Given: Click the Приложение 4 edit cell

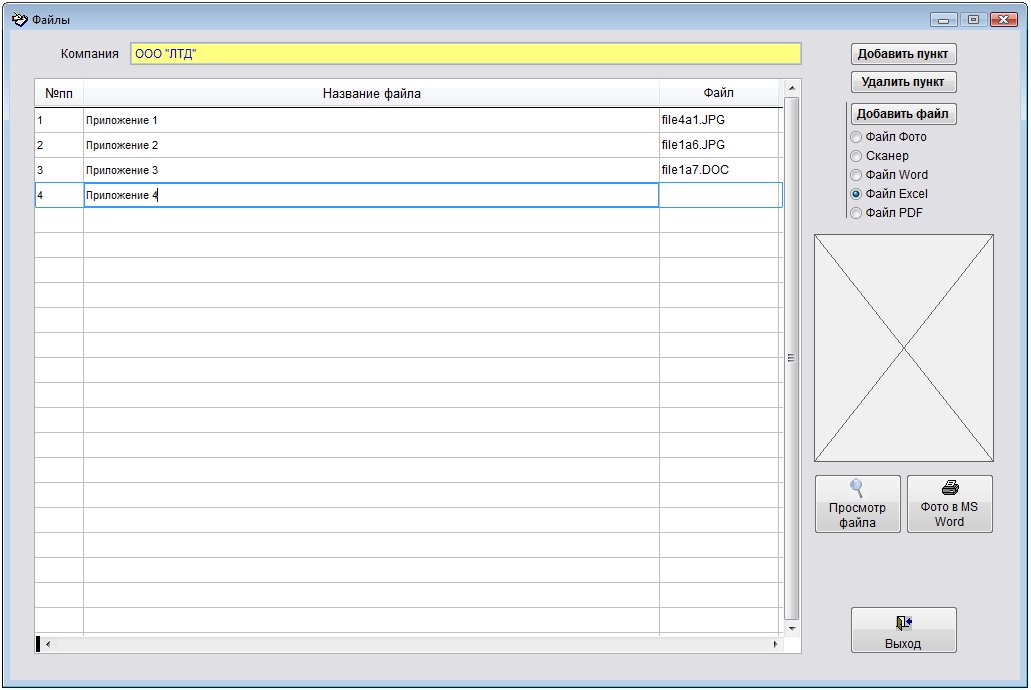Looking at the screenshot, I should click(x=372, y=195).
